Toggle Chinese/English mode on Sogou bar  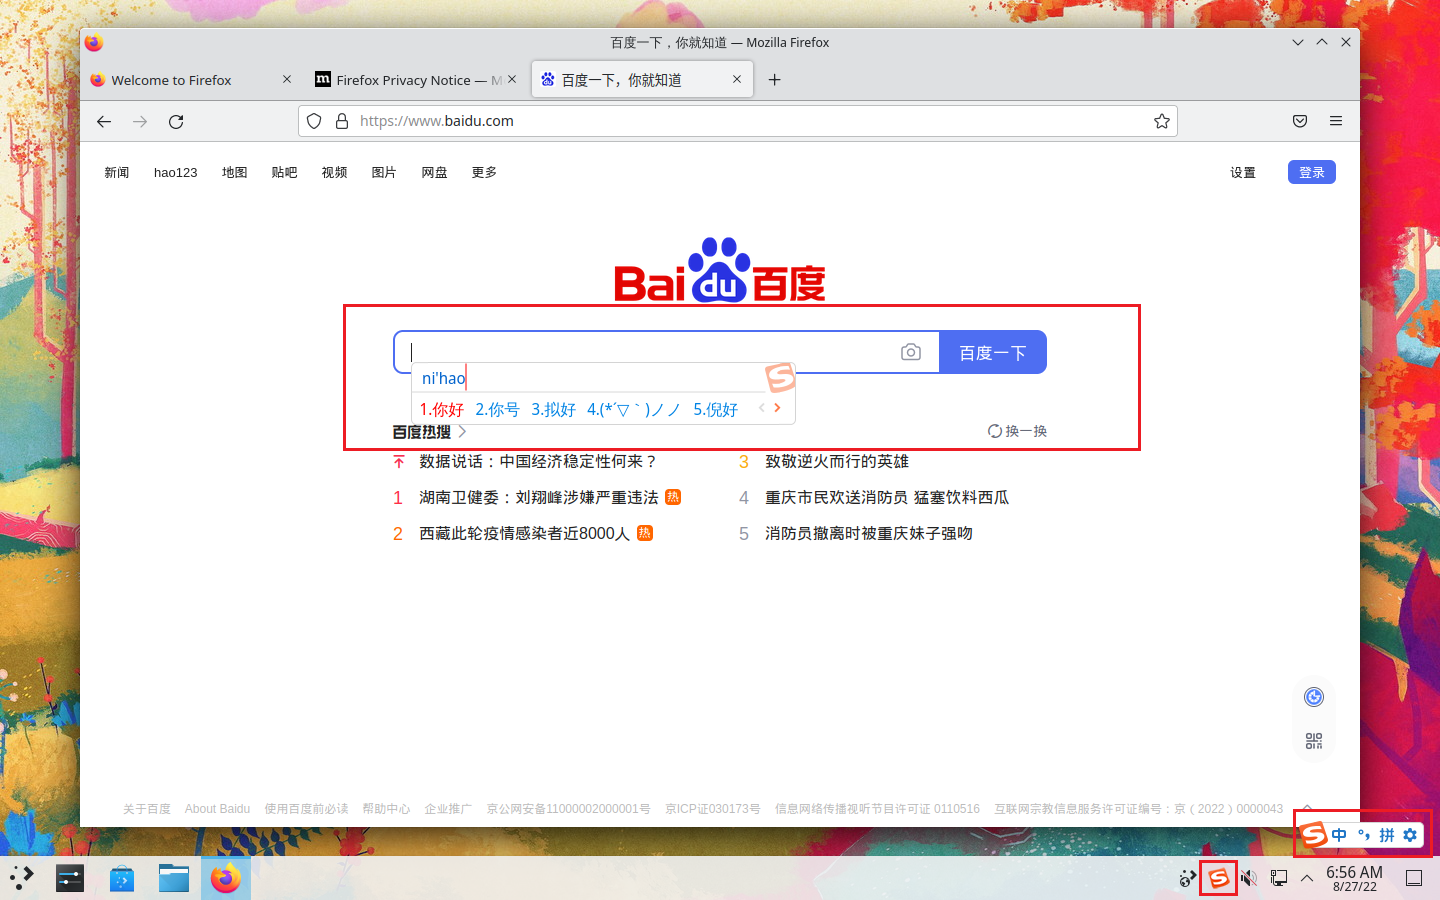(x=1339, y=835)
